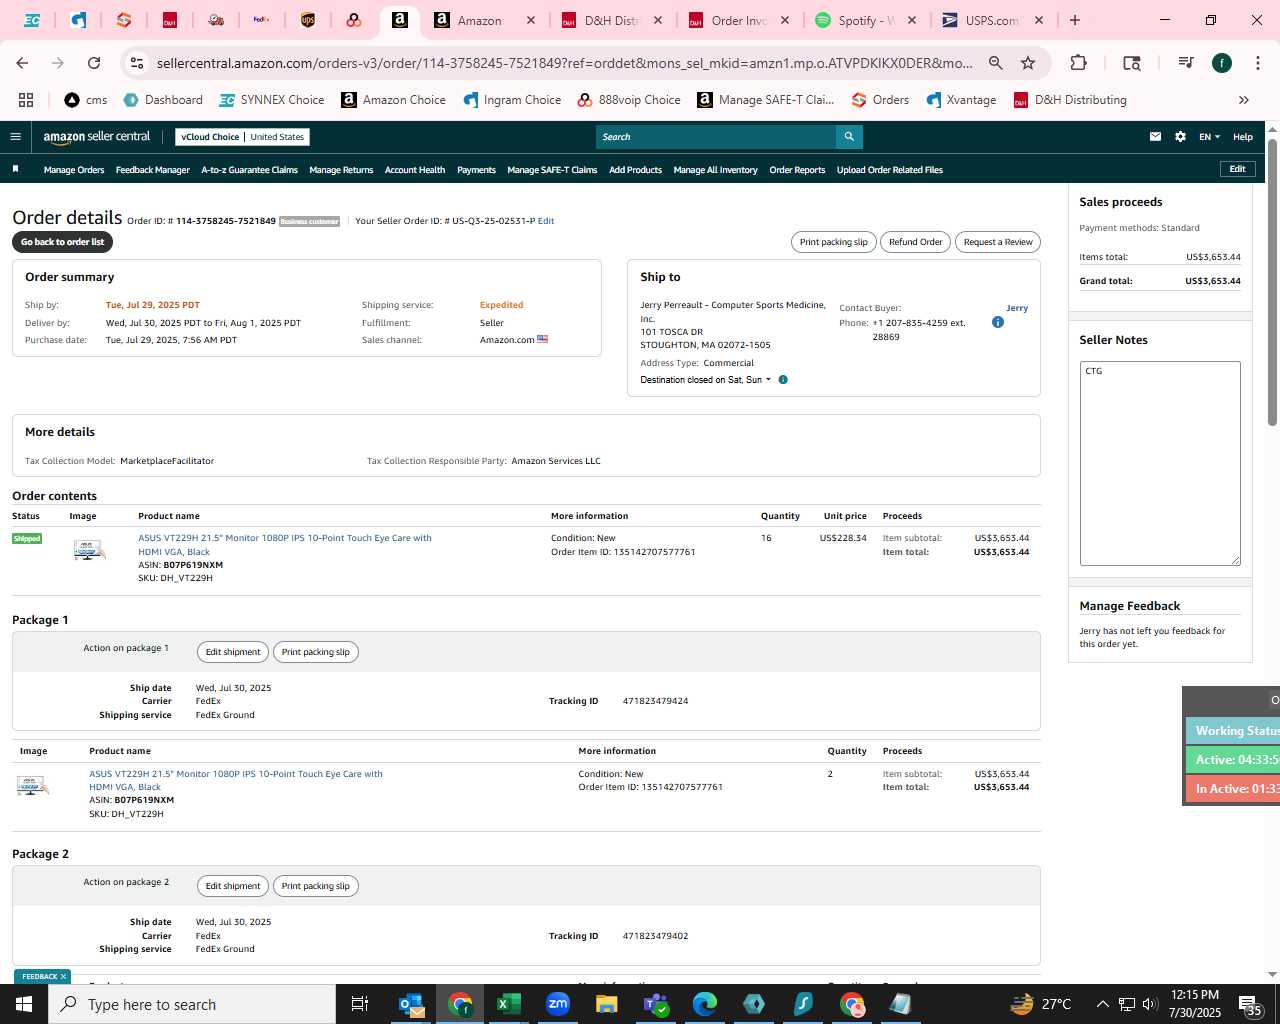1280x1024 pixels.
Task: Click Request a Review button
Action: pyautogui.click(x=998, y=242)
